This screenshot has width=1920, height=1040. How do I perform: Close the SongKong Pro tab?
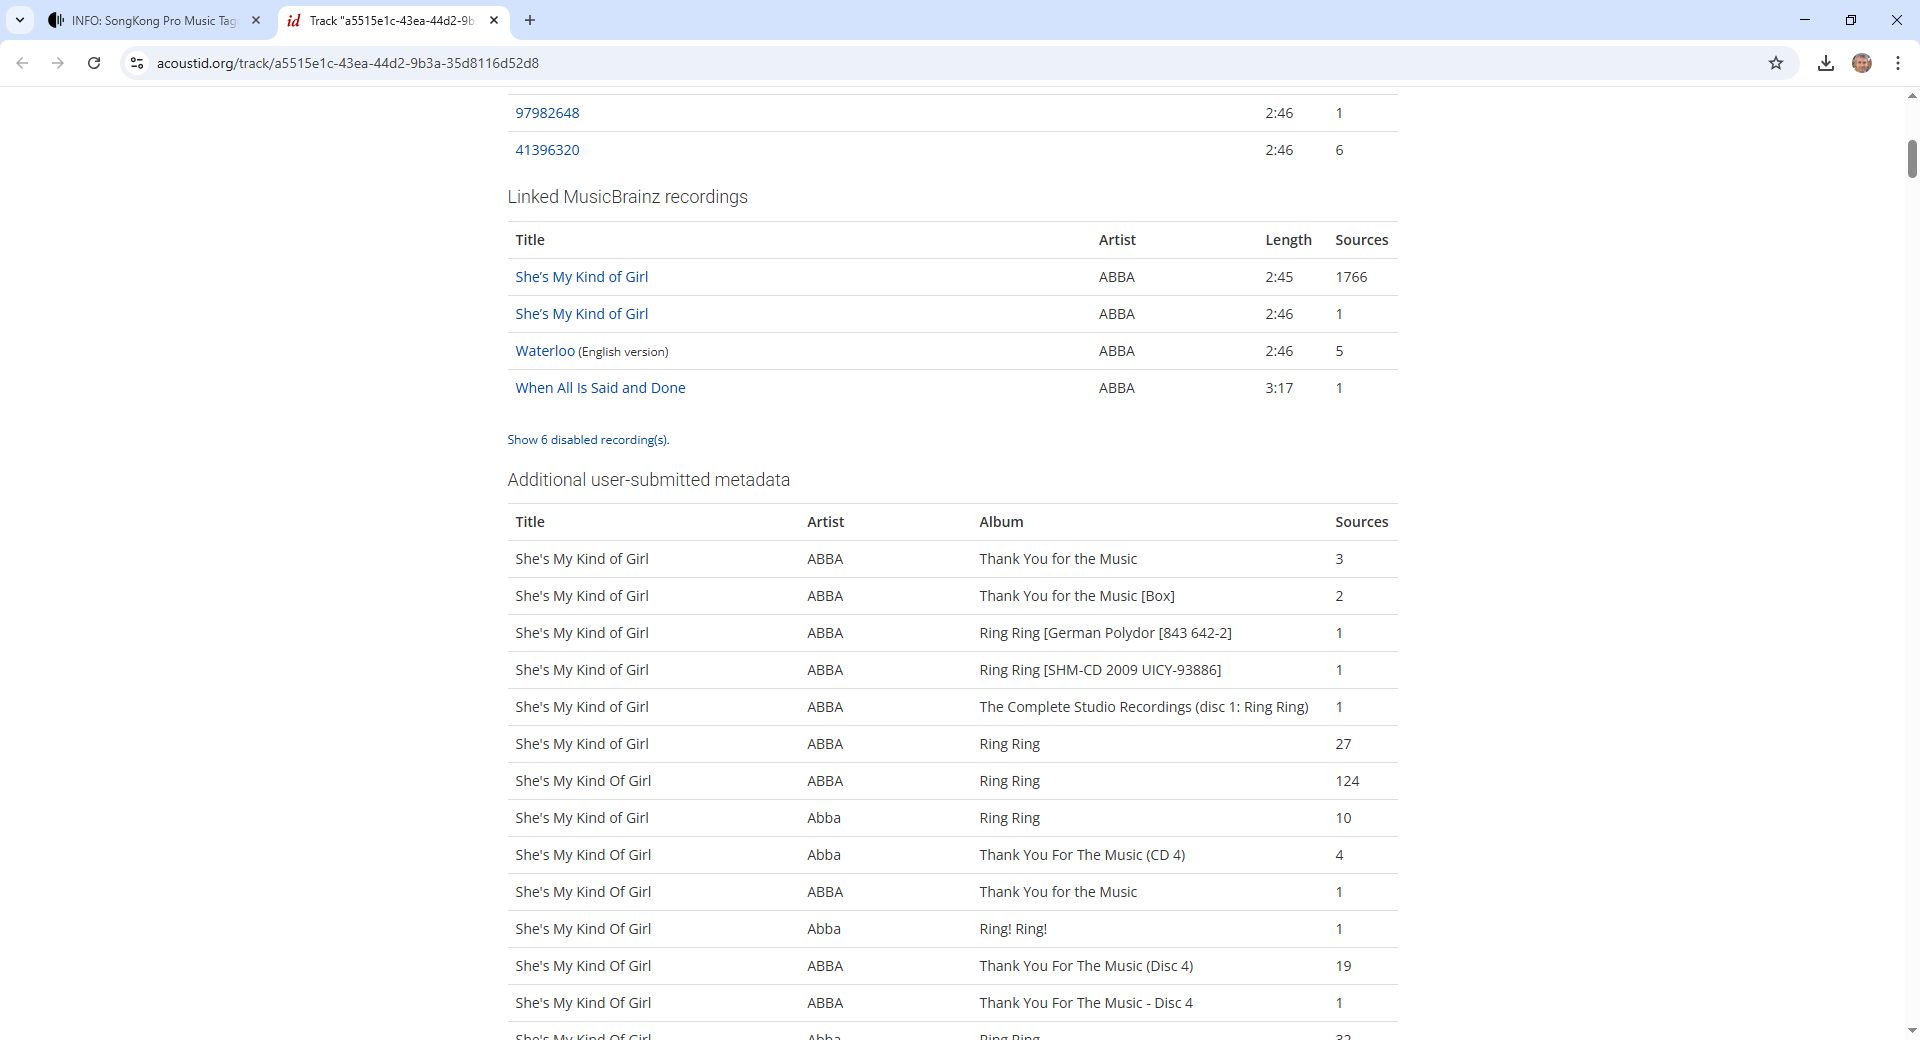click(256, 20)
